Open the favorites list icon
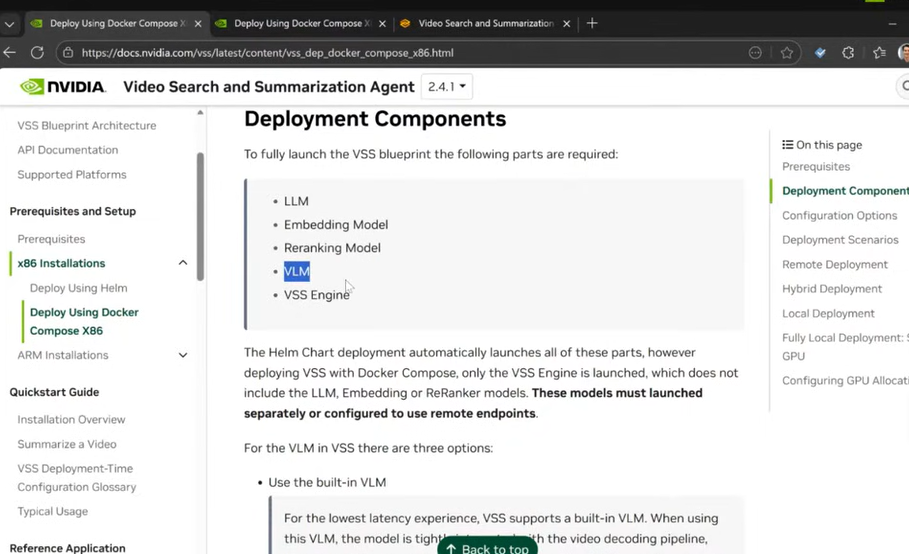Screen dimensions: 909x554 coord(880,53)
